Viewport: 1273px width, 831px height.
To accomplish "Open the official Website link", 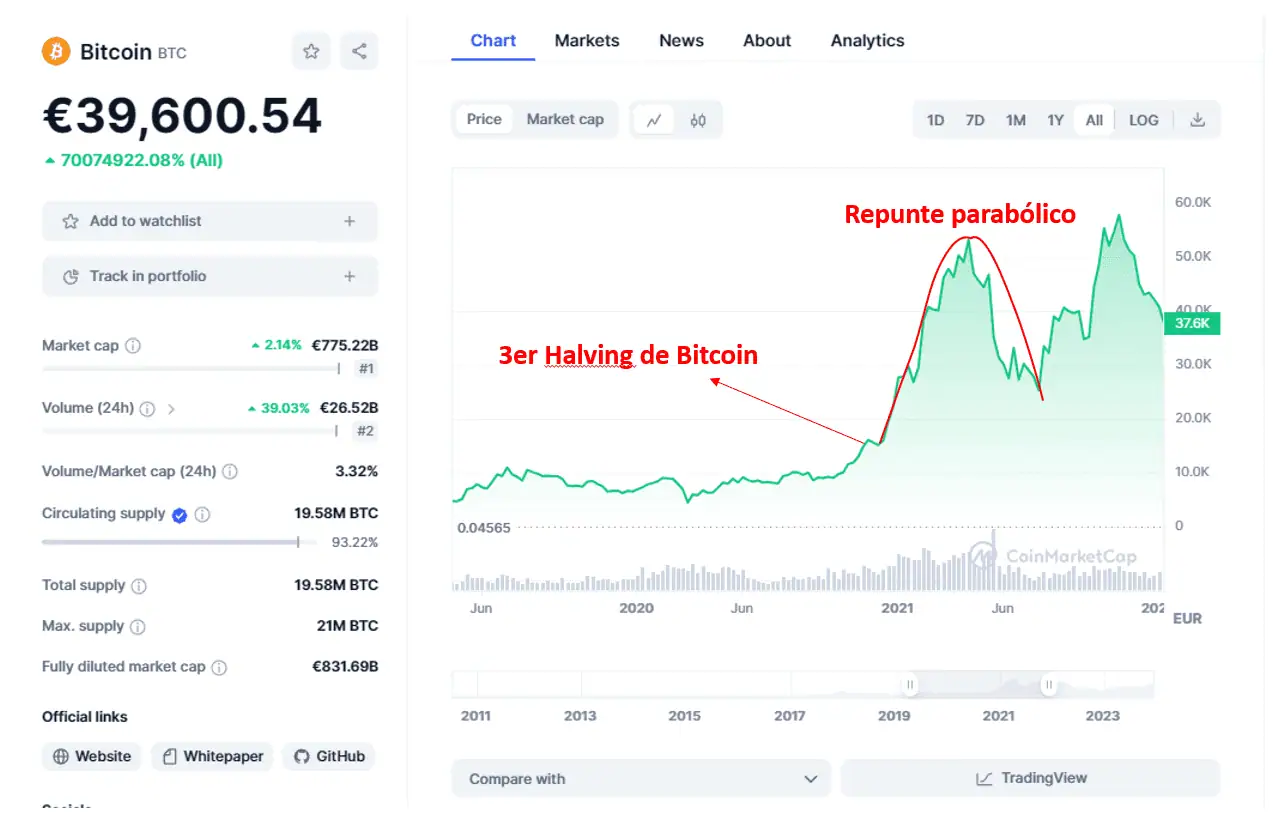I will tap(92, 756).
